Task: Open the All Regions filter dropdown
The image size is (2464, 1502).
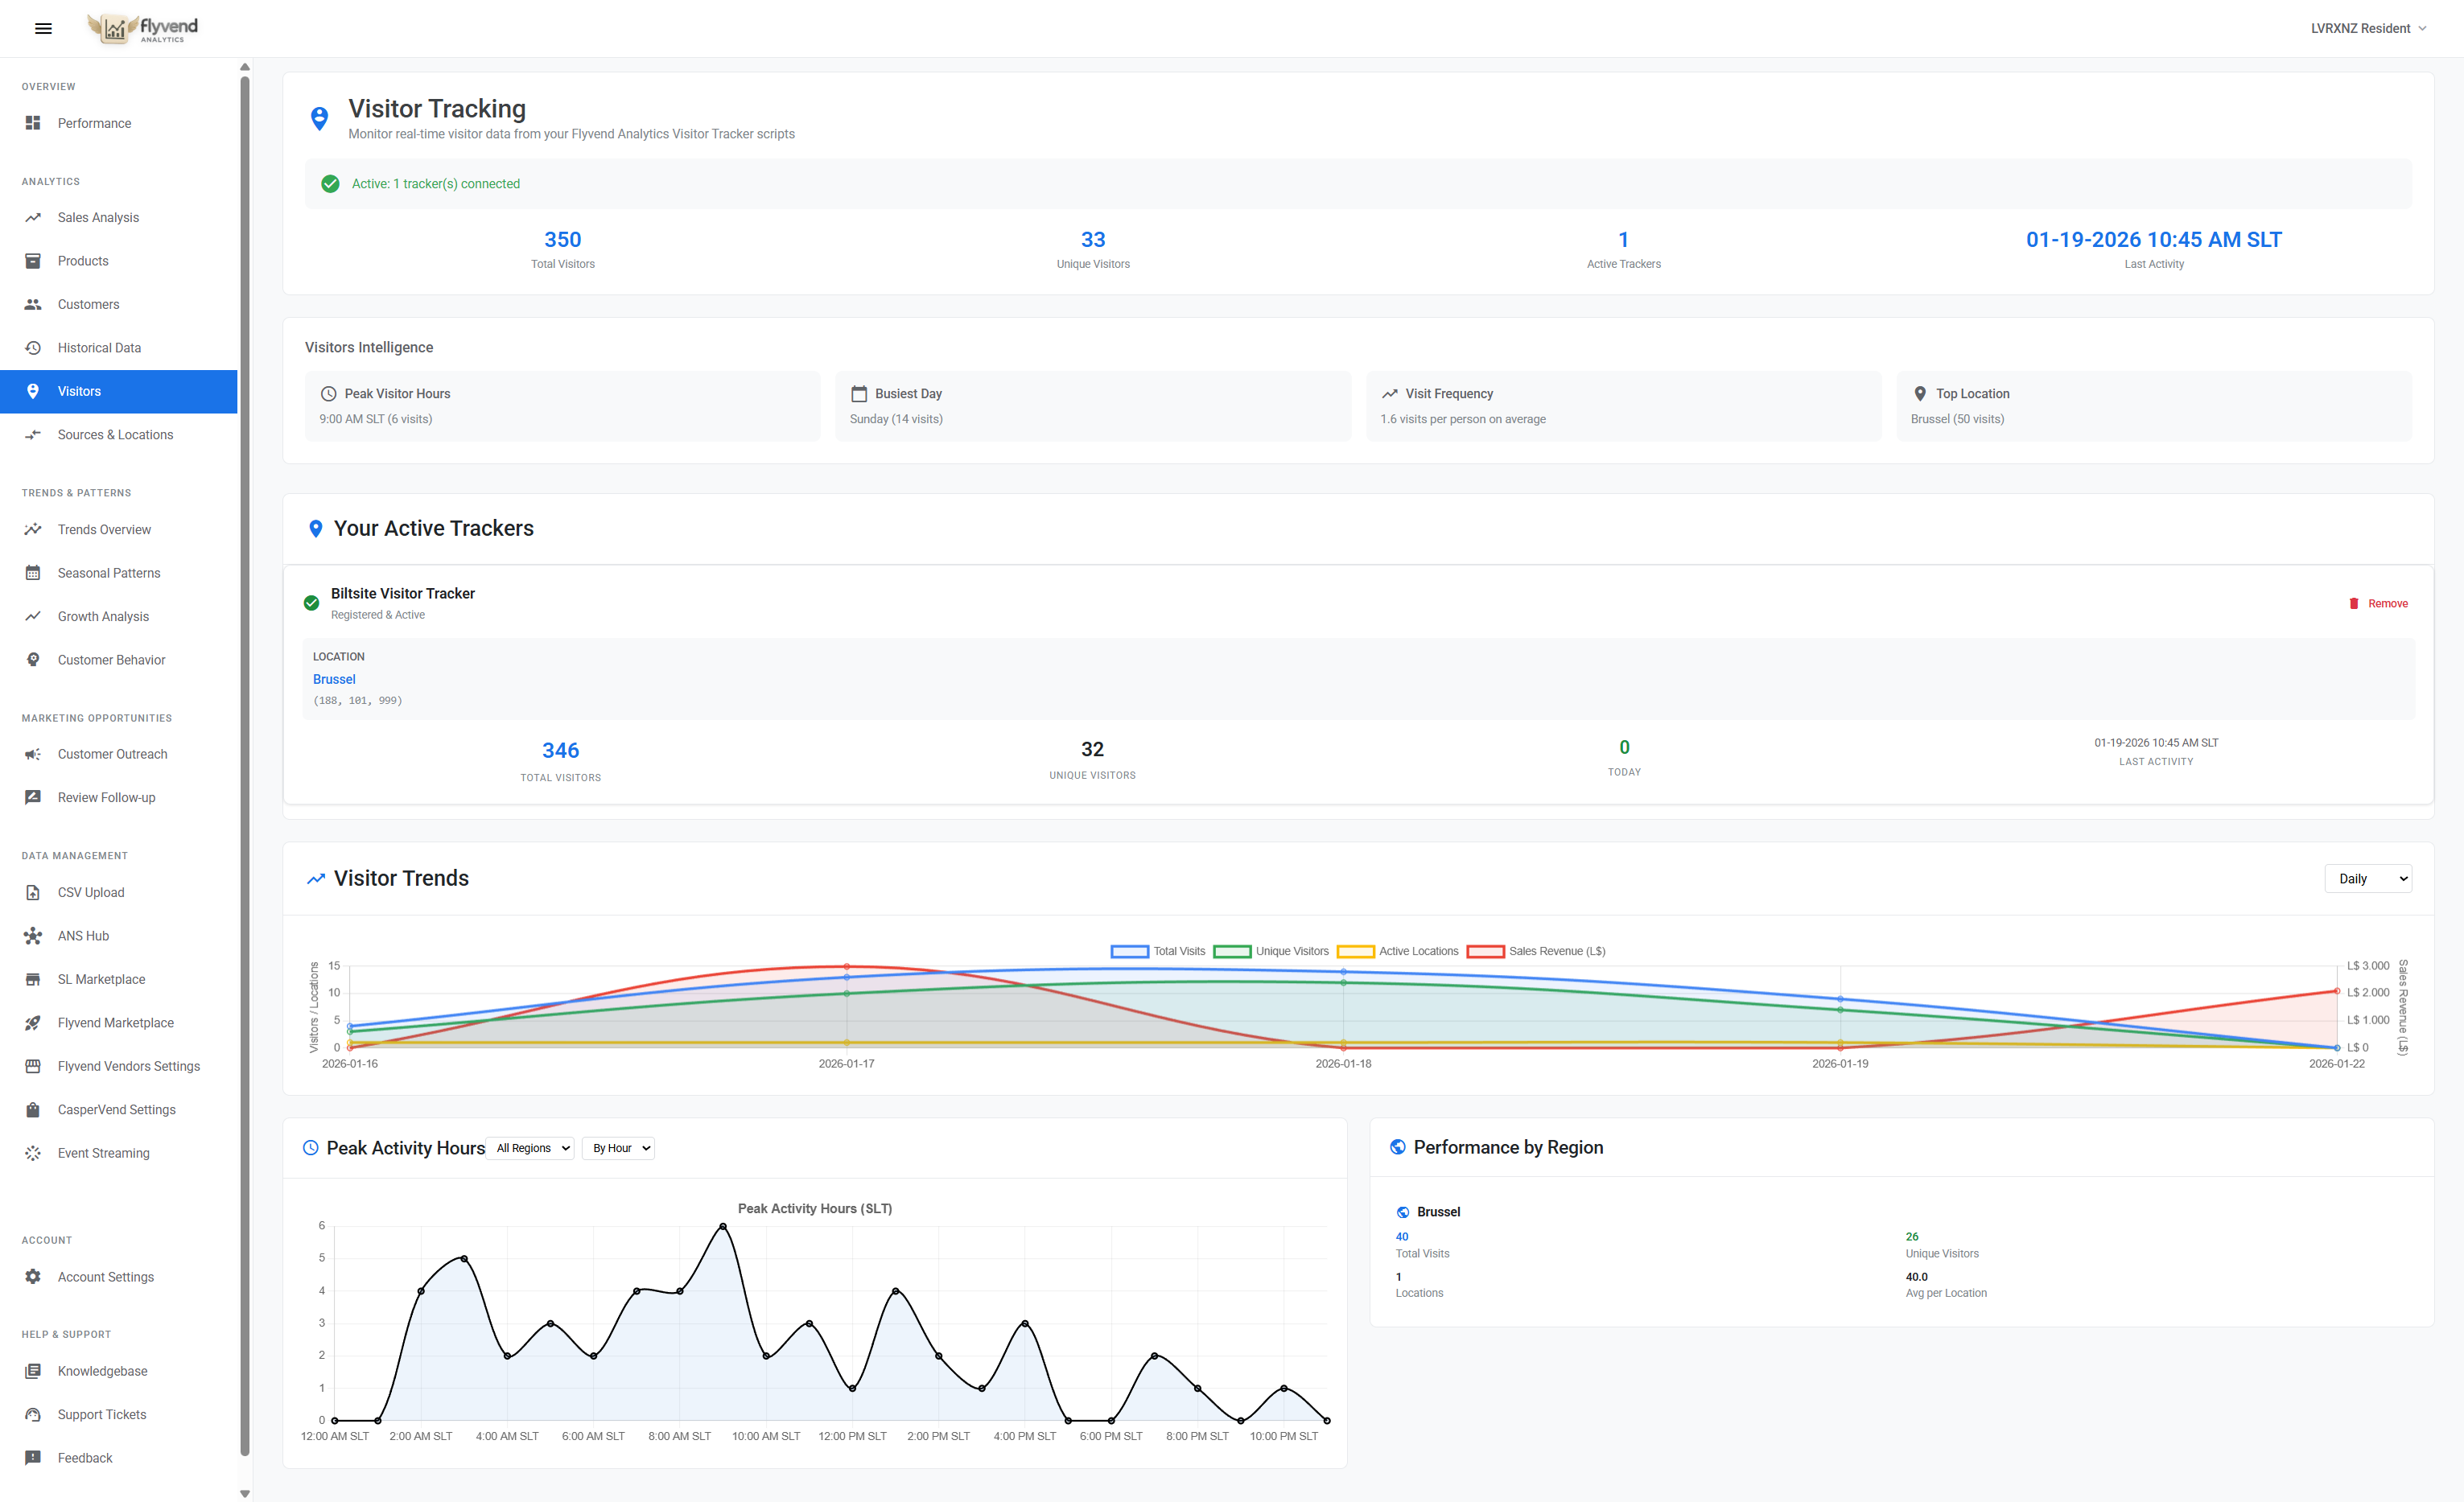Action: (x=531, y=1148)
